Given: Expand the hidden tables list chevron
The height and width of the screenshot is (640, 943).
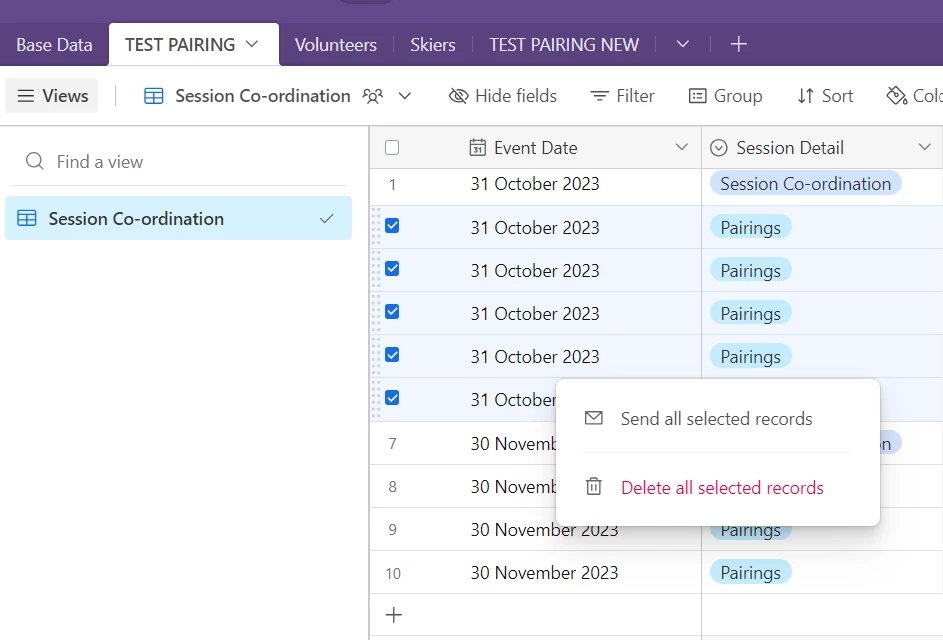Looking at the screenshot, I should (683, 44).
